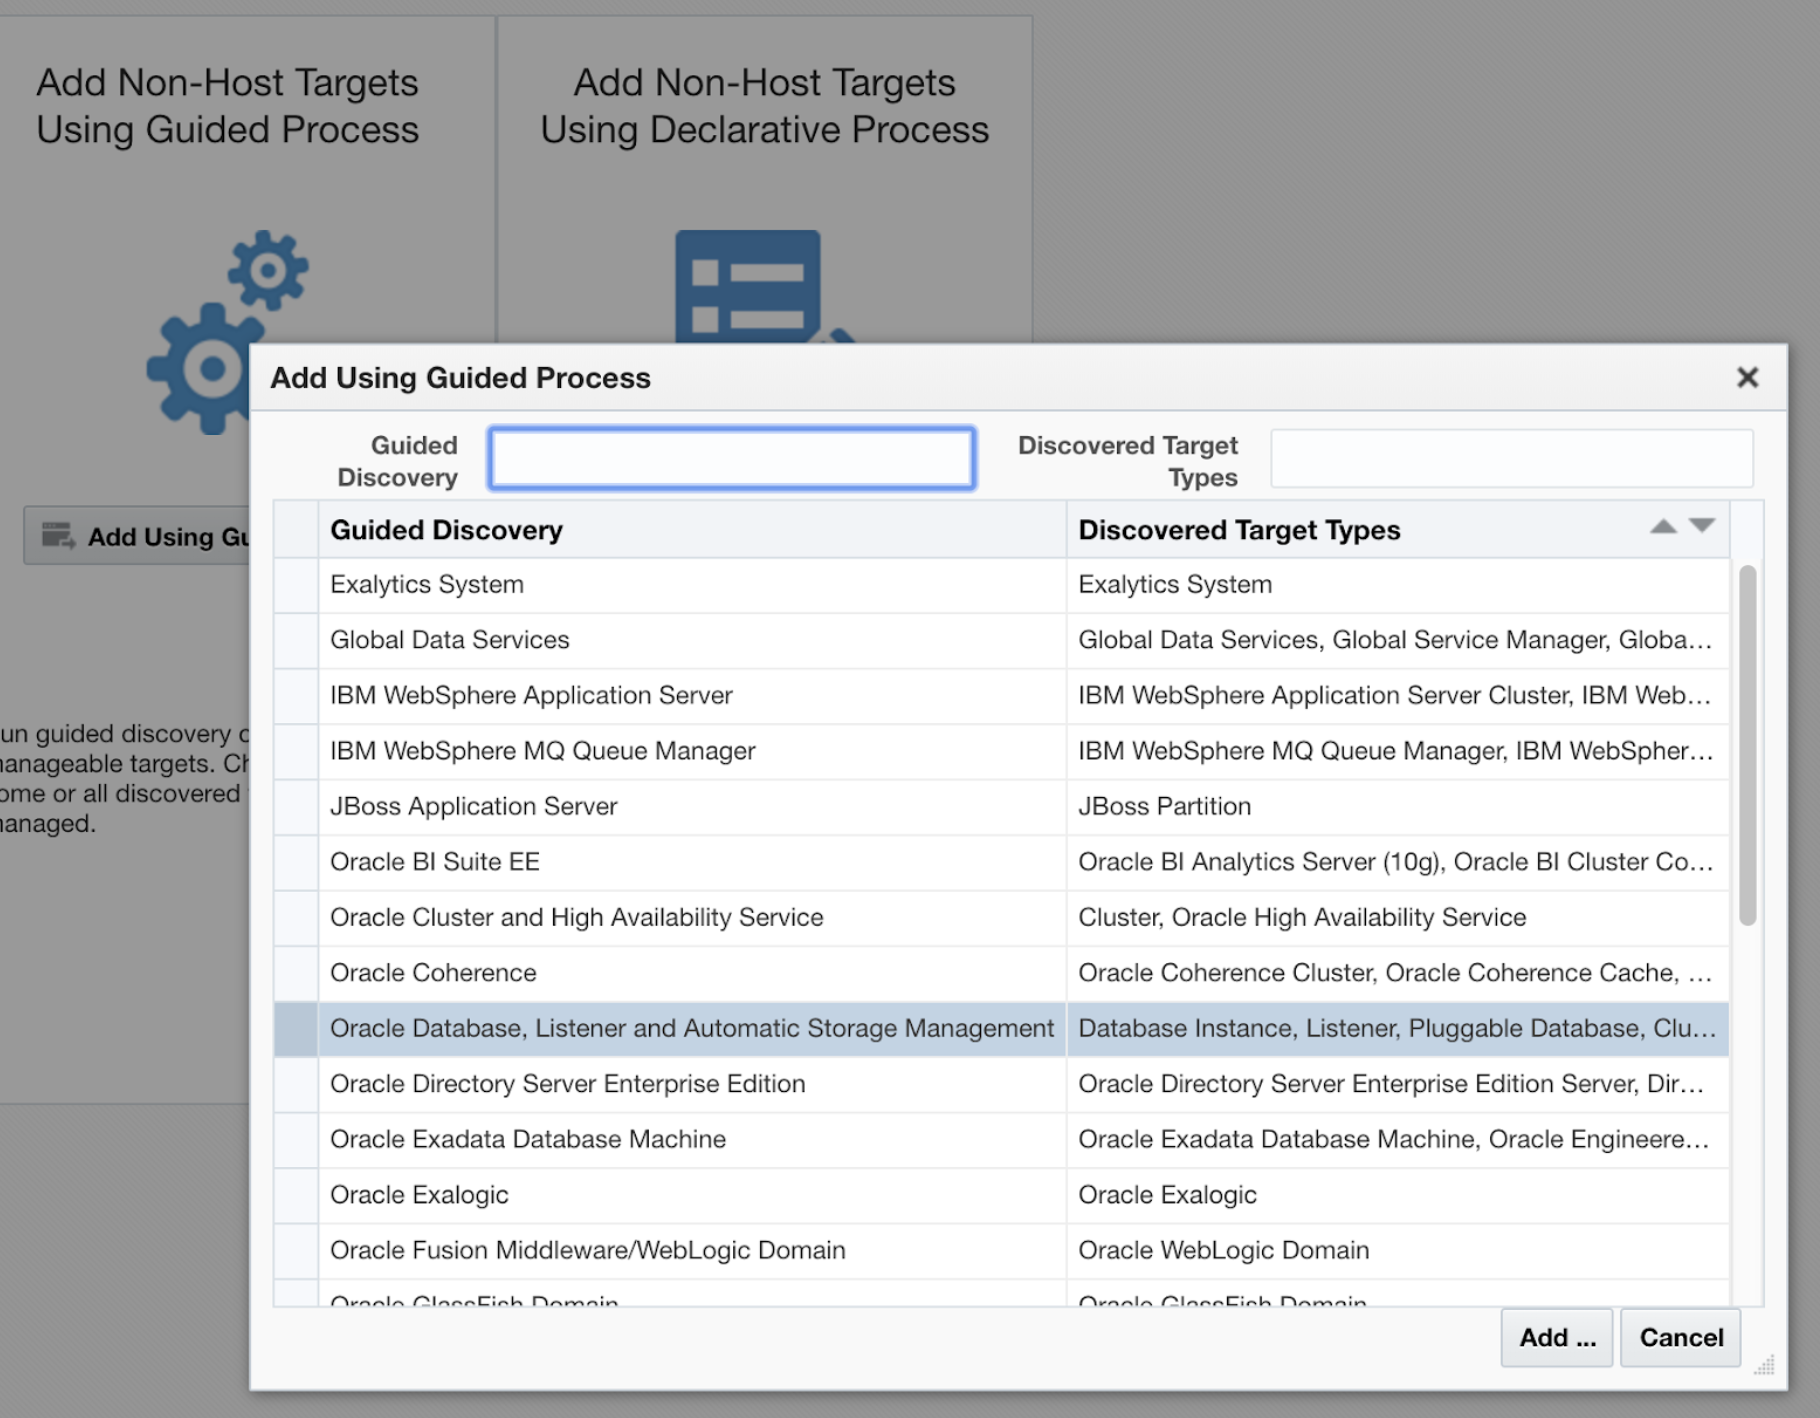Image resolution: width=1820 pixels, height=1418 pixels.
Task: Click Cluster, Oracle High Availability Service cell
Action: coord(1397,918)
